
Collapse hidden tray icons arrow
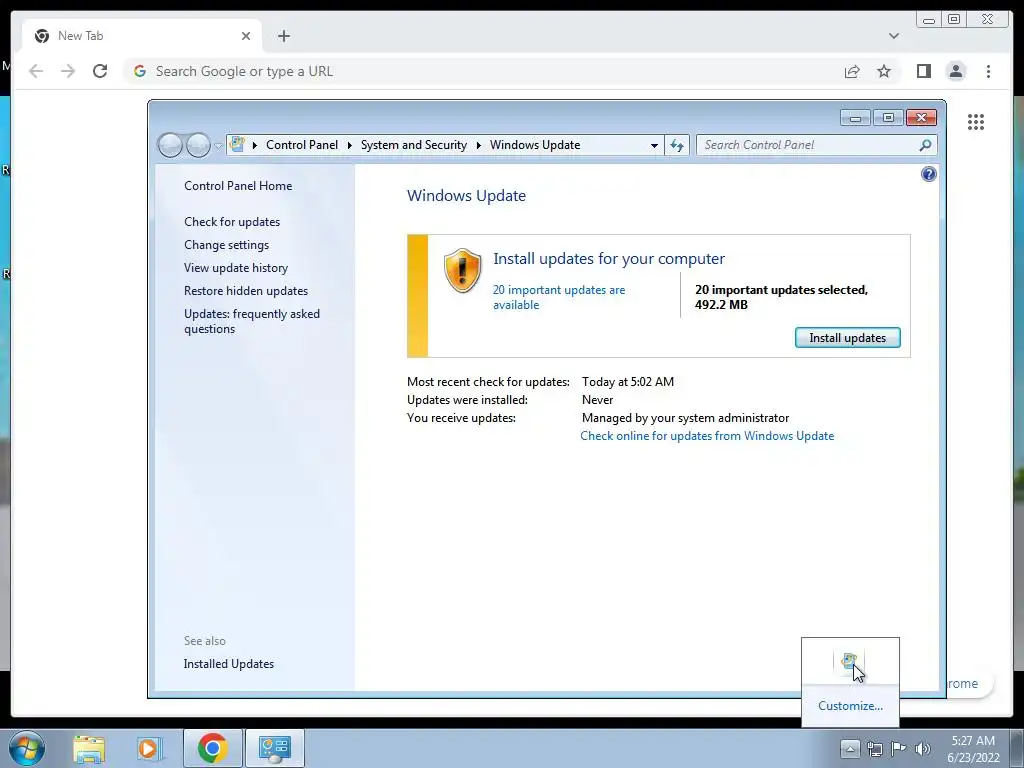pyautogui.click(x=850, y=748)
